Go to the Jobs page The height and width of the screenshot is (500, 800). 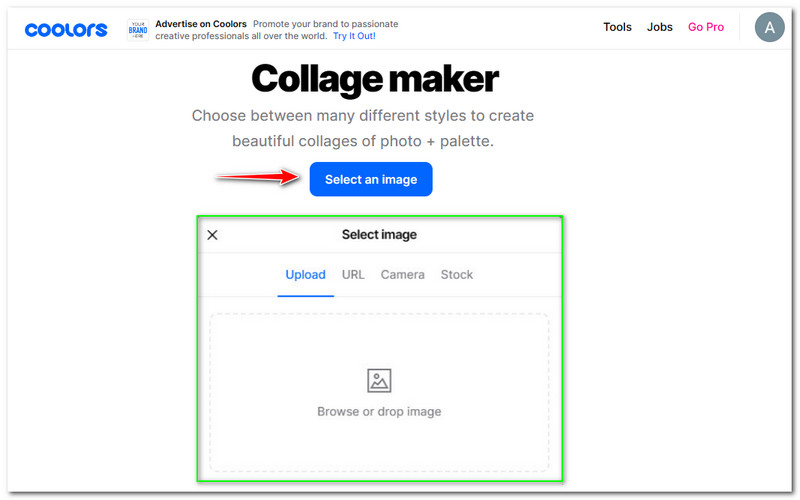point(660,27)
